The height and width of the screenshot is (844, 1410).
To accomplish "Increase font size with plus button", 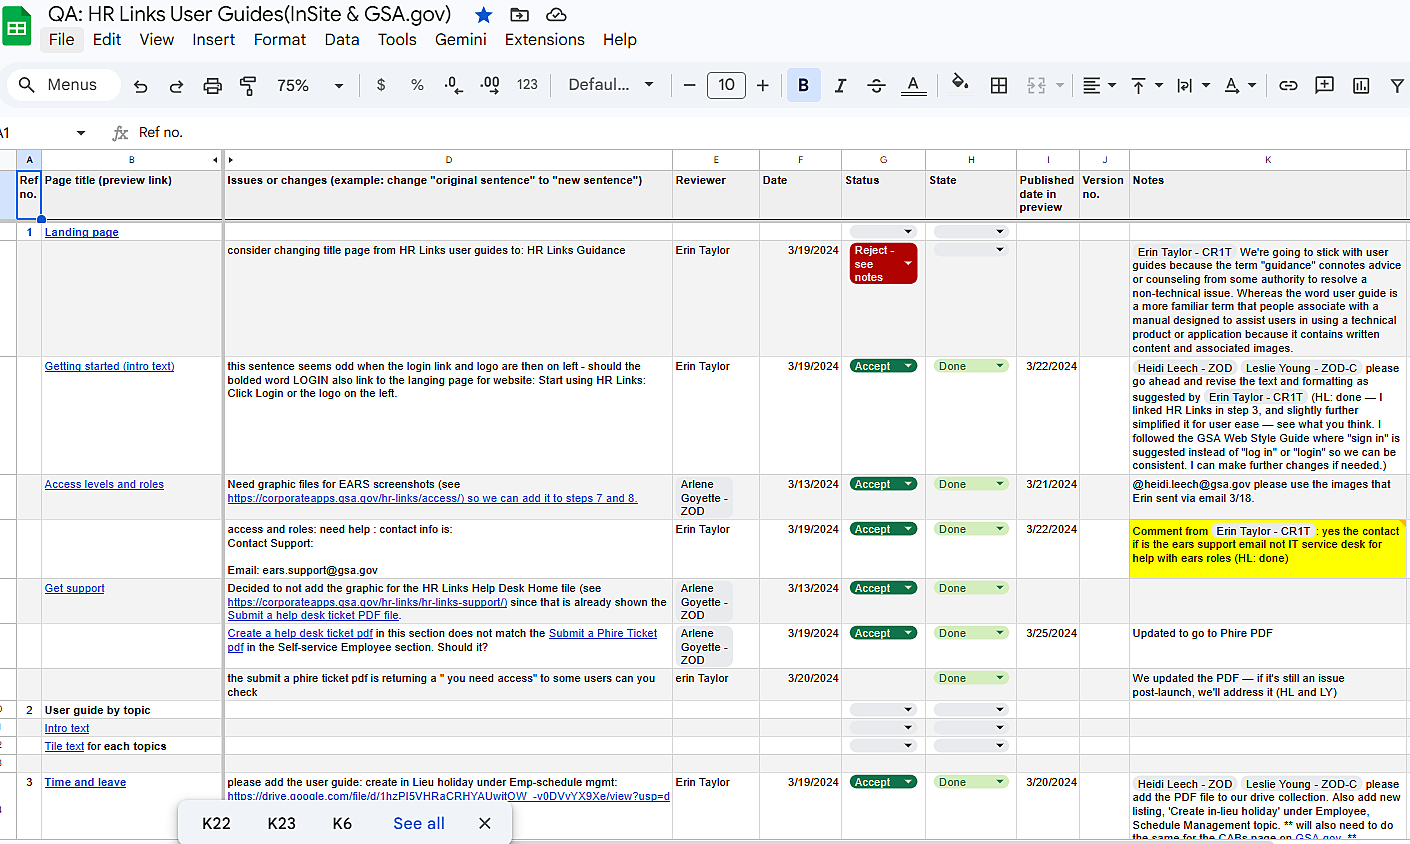I will click(x=763, y=85).
